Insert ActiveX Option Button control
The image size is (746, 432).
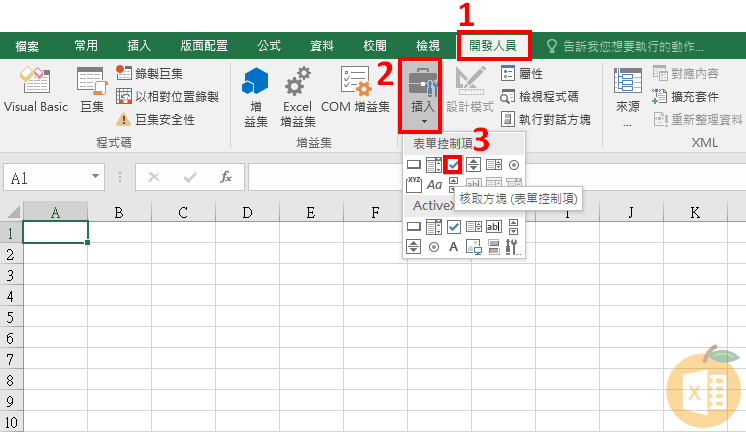click(x=434, y=247)
